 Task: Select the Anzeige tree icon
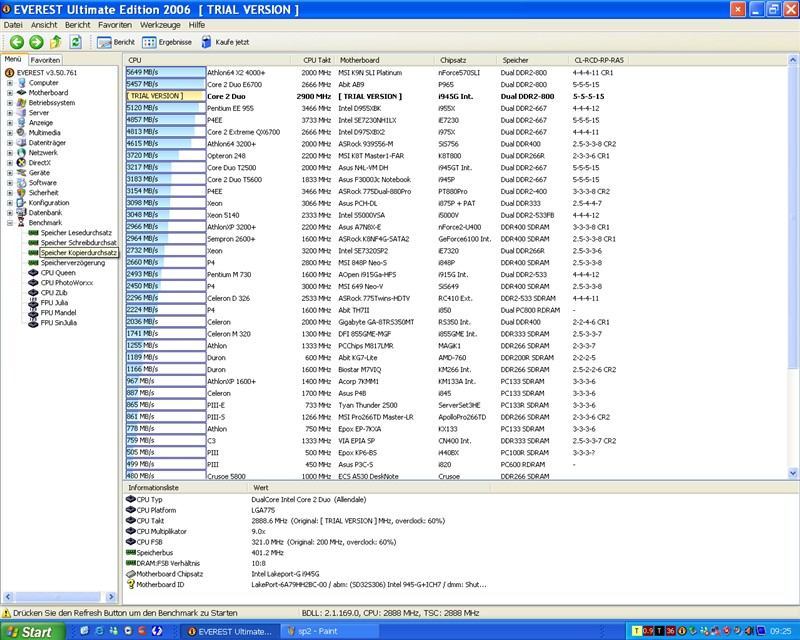point(21,122)
